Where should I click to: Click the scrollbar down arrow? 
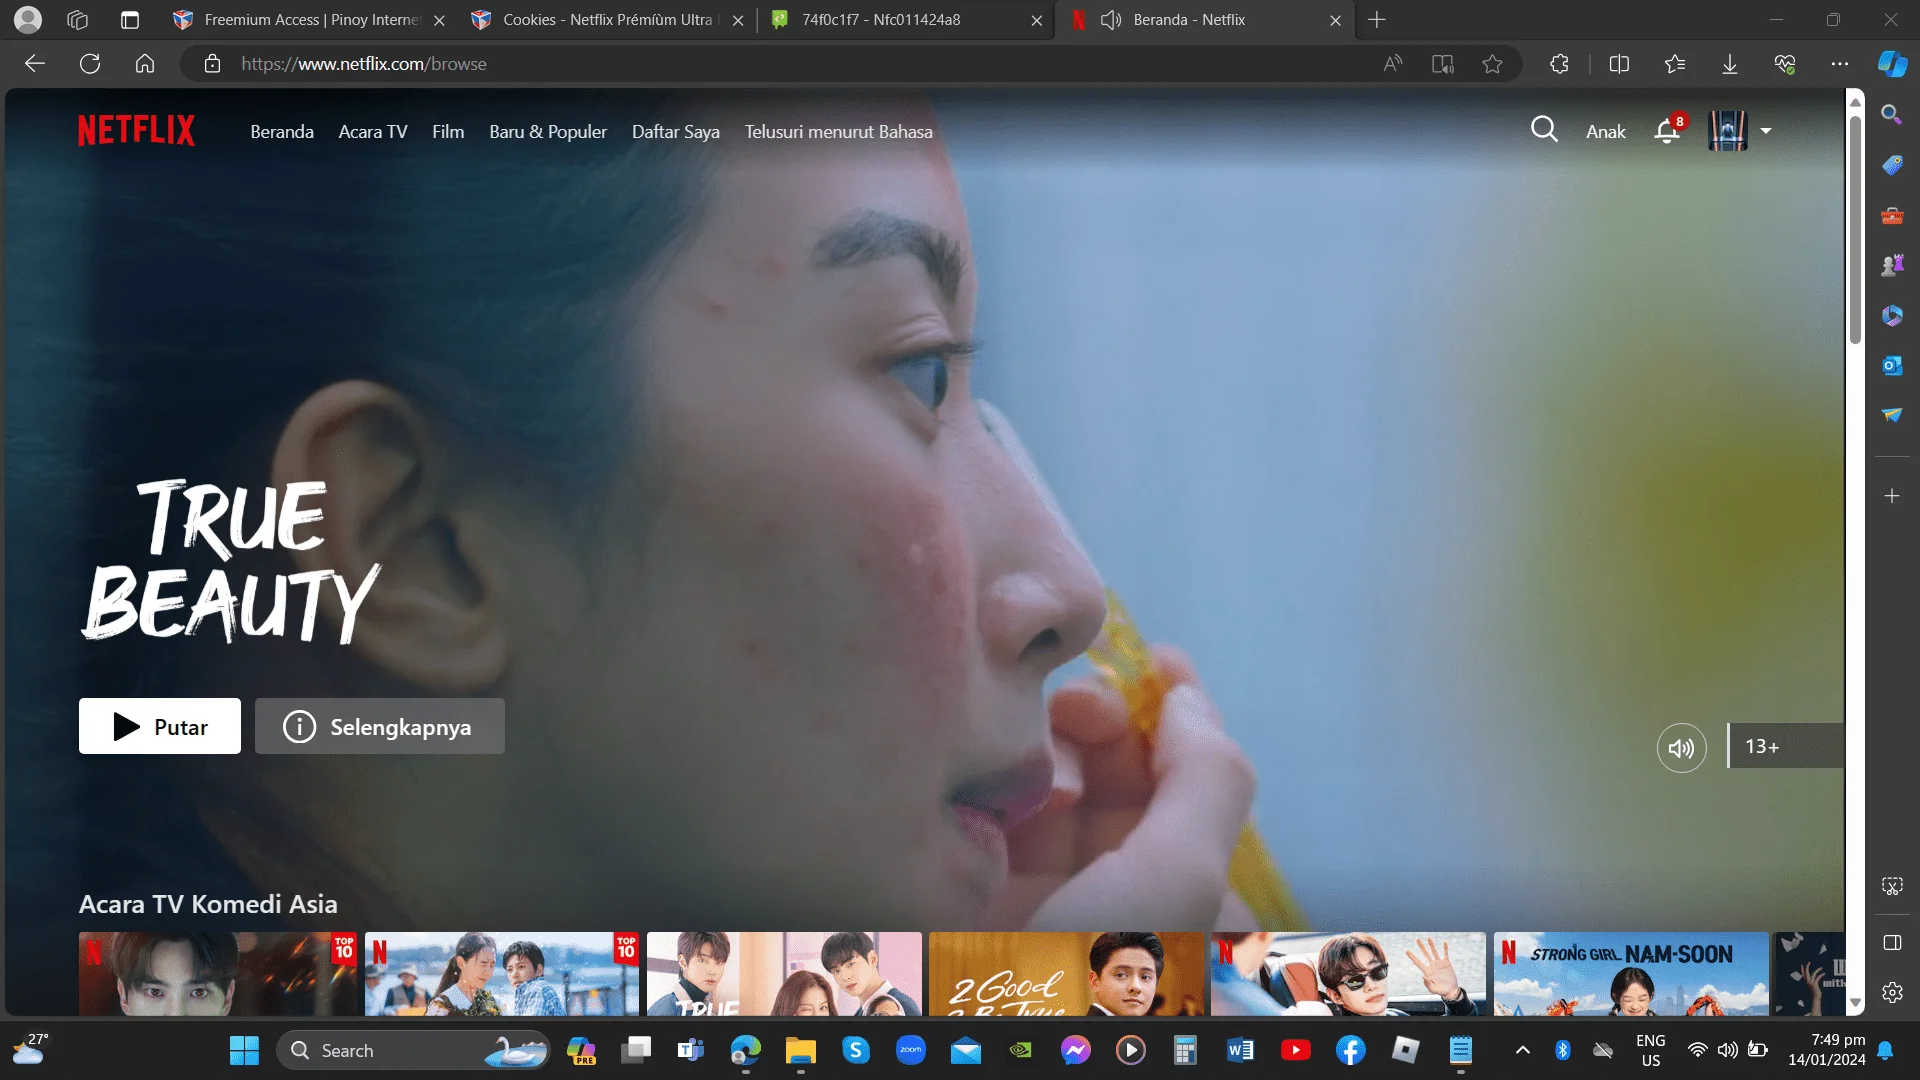[1855, 1002]
